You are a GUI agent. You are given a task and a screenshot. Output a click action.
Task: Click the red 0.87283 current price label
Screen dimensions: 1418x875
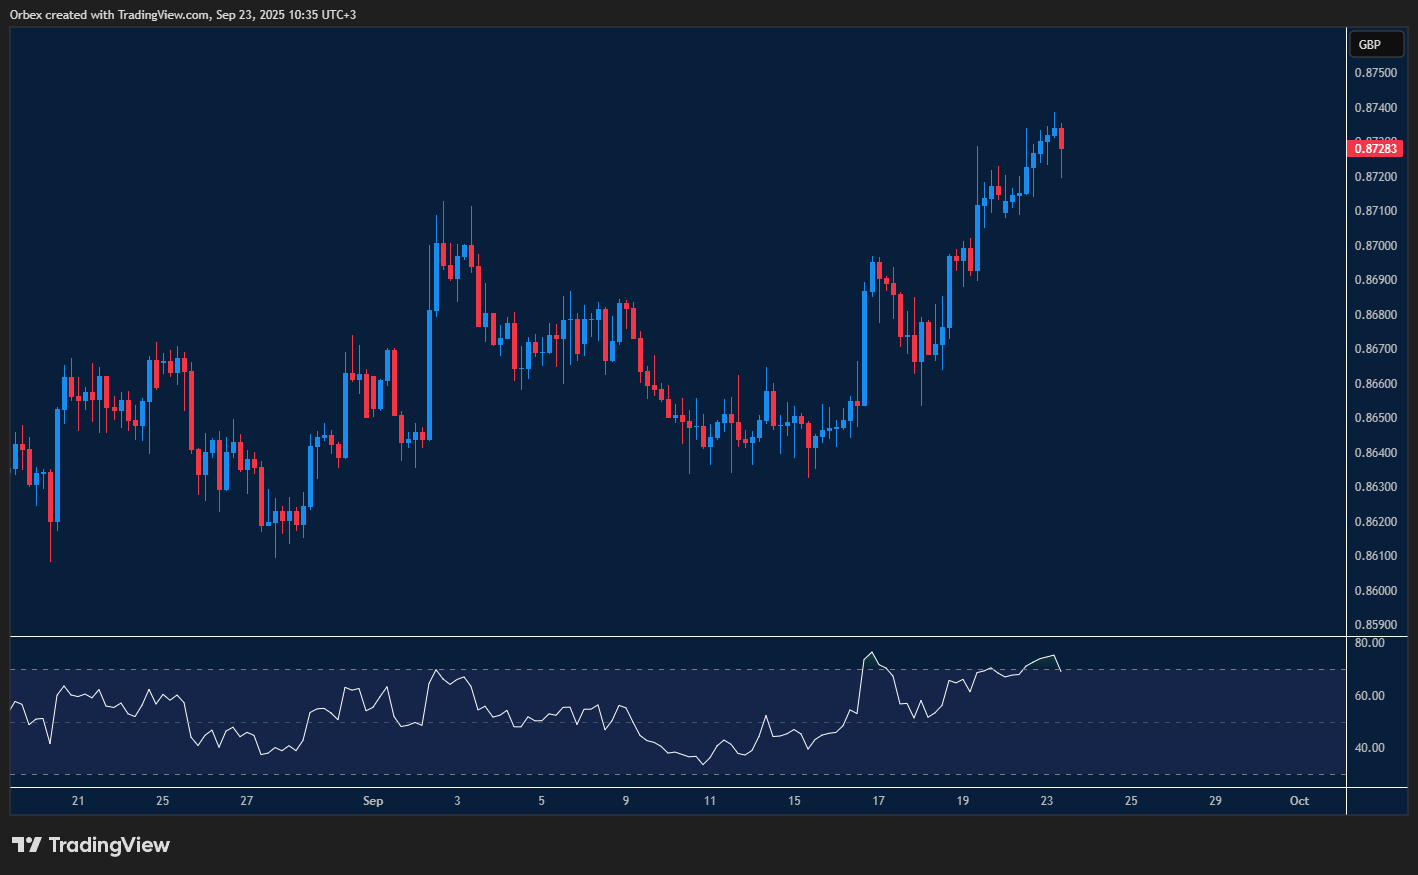coord(1376,149)
